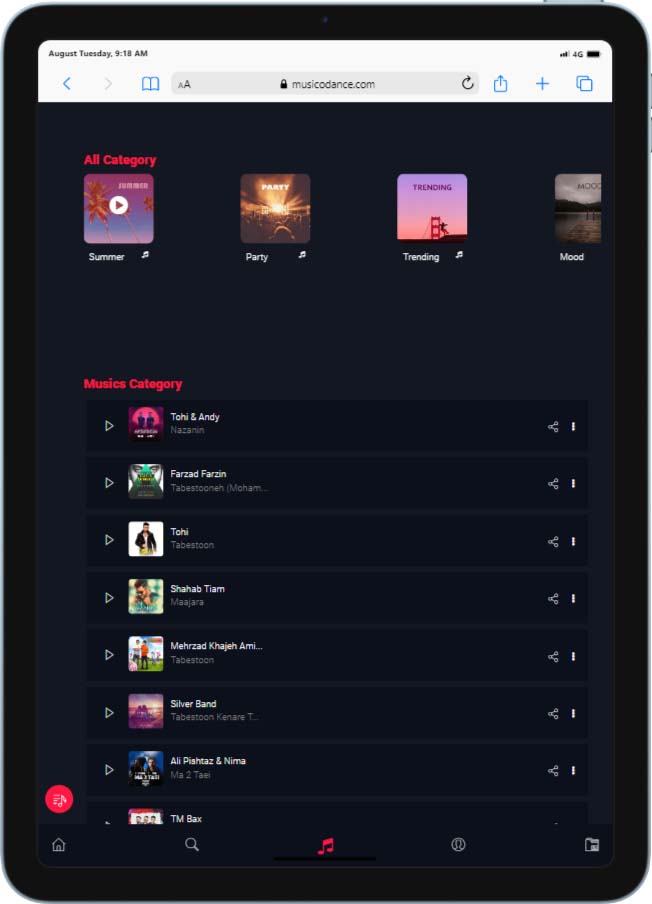Open more options for Silver Band track
The width and height of the screenshot is (652, 904).
pos(573,713)
